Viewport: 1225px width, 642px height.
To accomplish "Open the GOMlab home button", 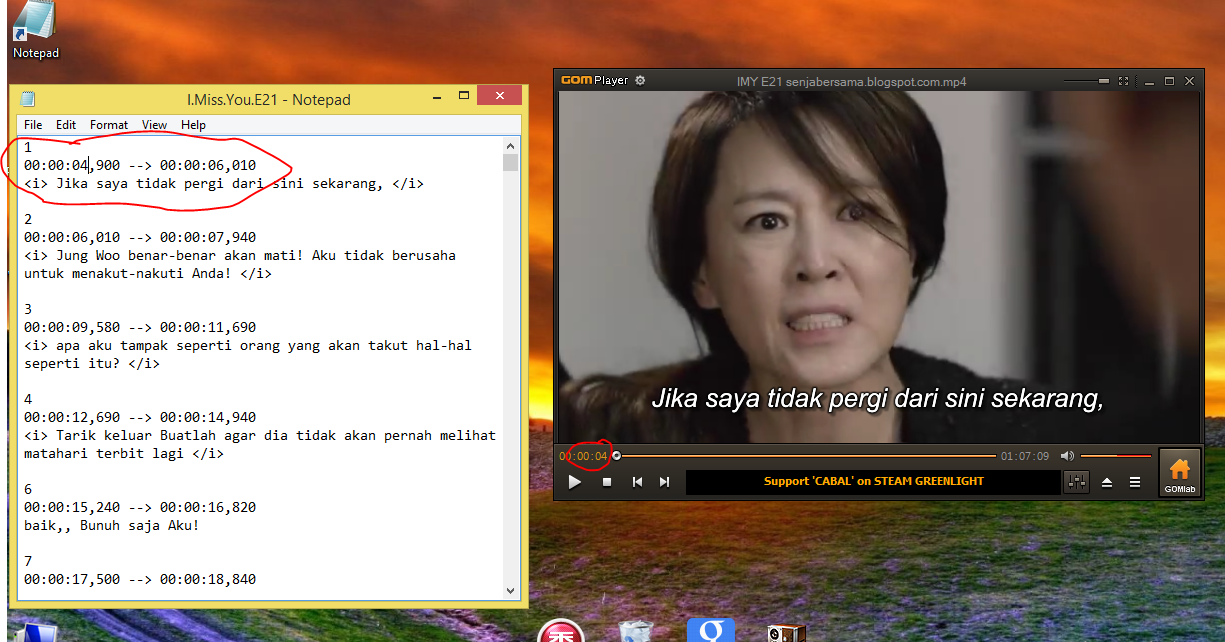I will (x=1180, y=472).
